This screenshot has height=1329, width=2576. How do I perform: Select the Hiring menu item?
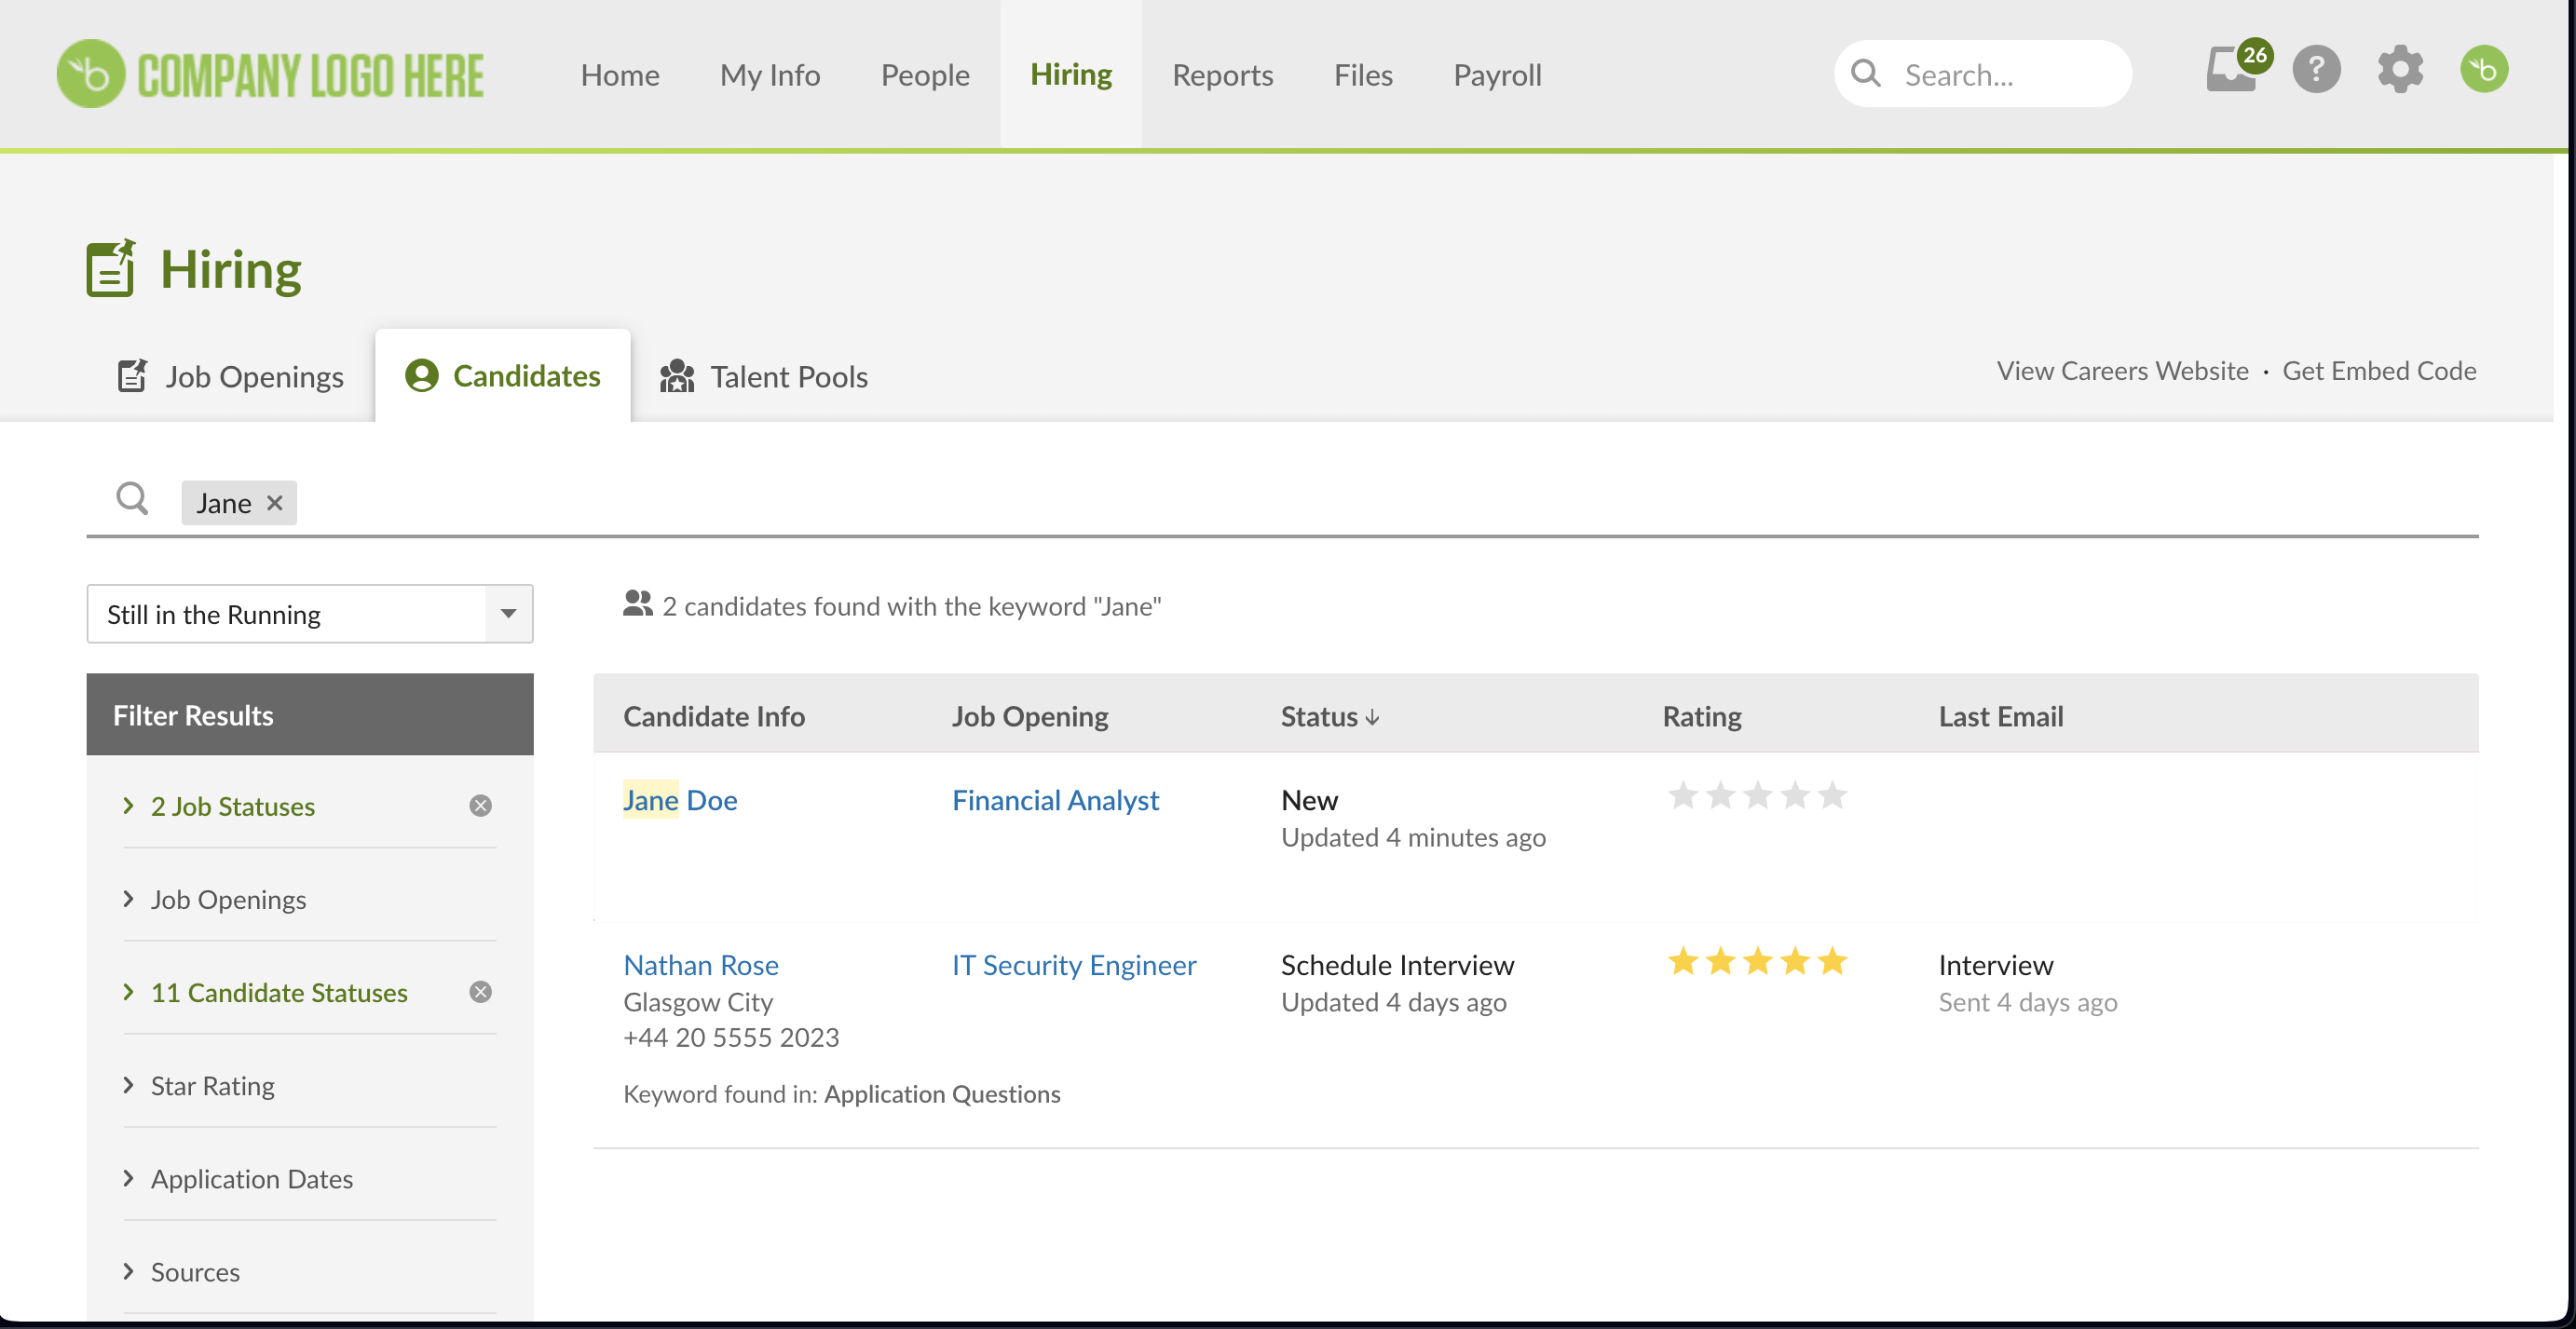(x=1071, y=74)
